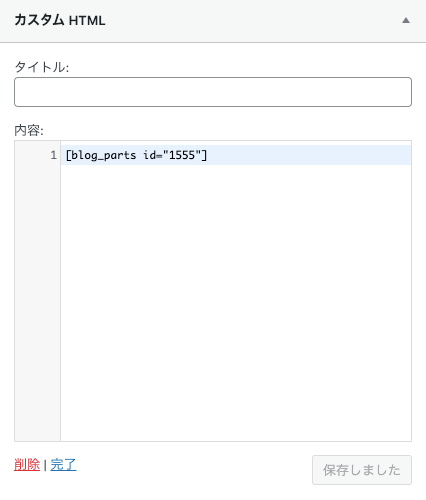Click the closing bracket of the shortcode

[x=204, y=155]
